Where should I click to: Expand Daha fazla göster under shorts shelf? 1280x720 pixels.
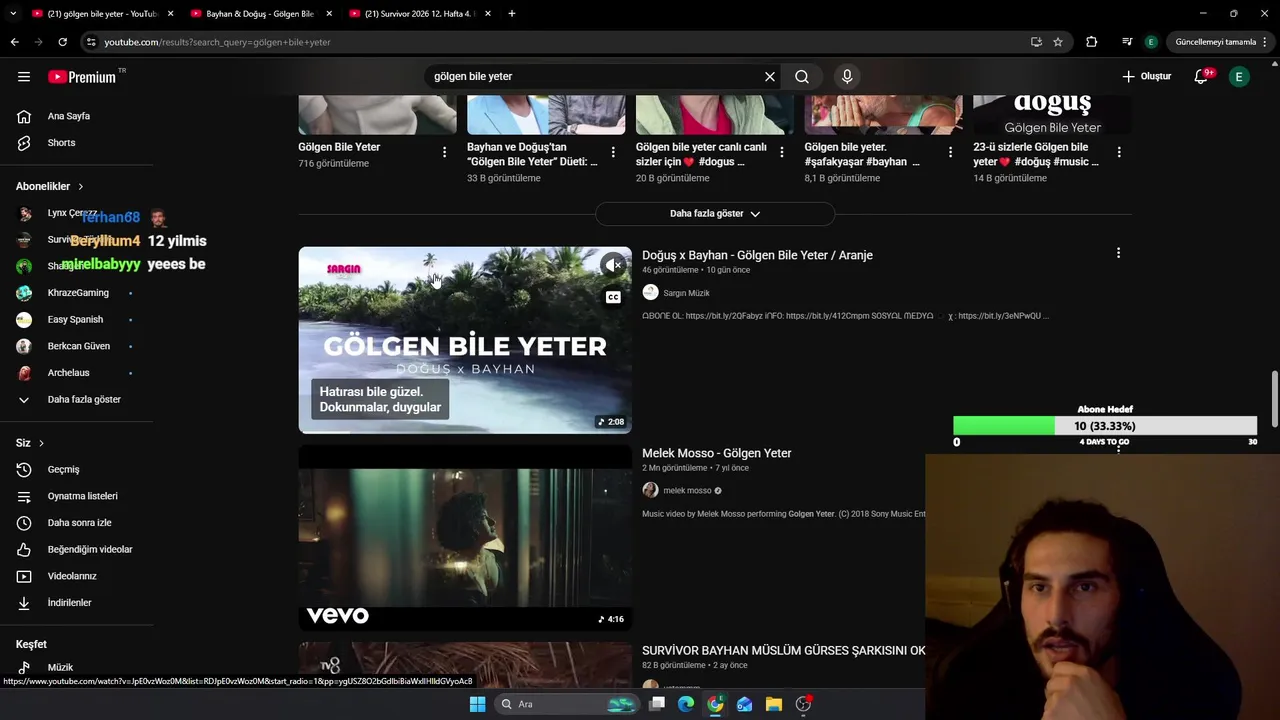(715, 214)
